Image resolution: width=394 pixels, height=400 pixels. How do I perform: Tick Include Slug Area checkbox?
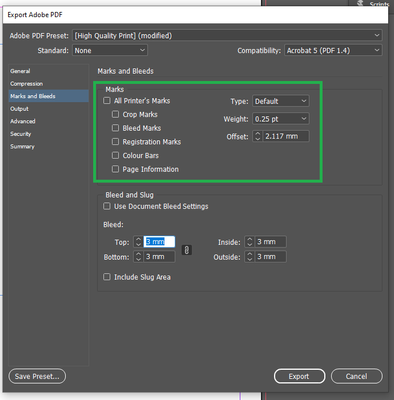click(x=107, y=277)
